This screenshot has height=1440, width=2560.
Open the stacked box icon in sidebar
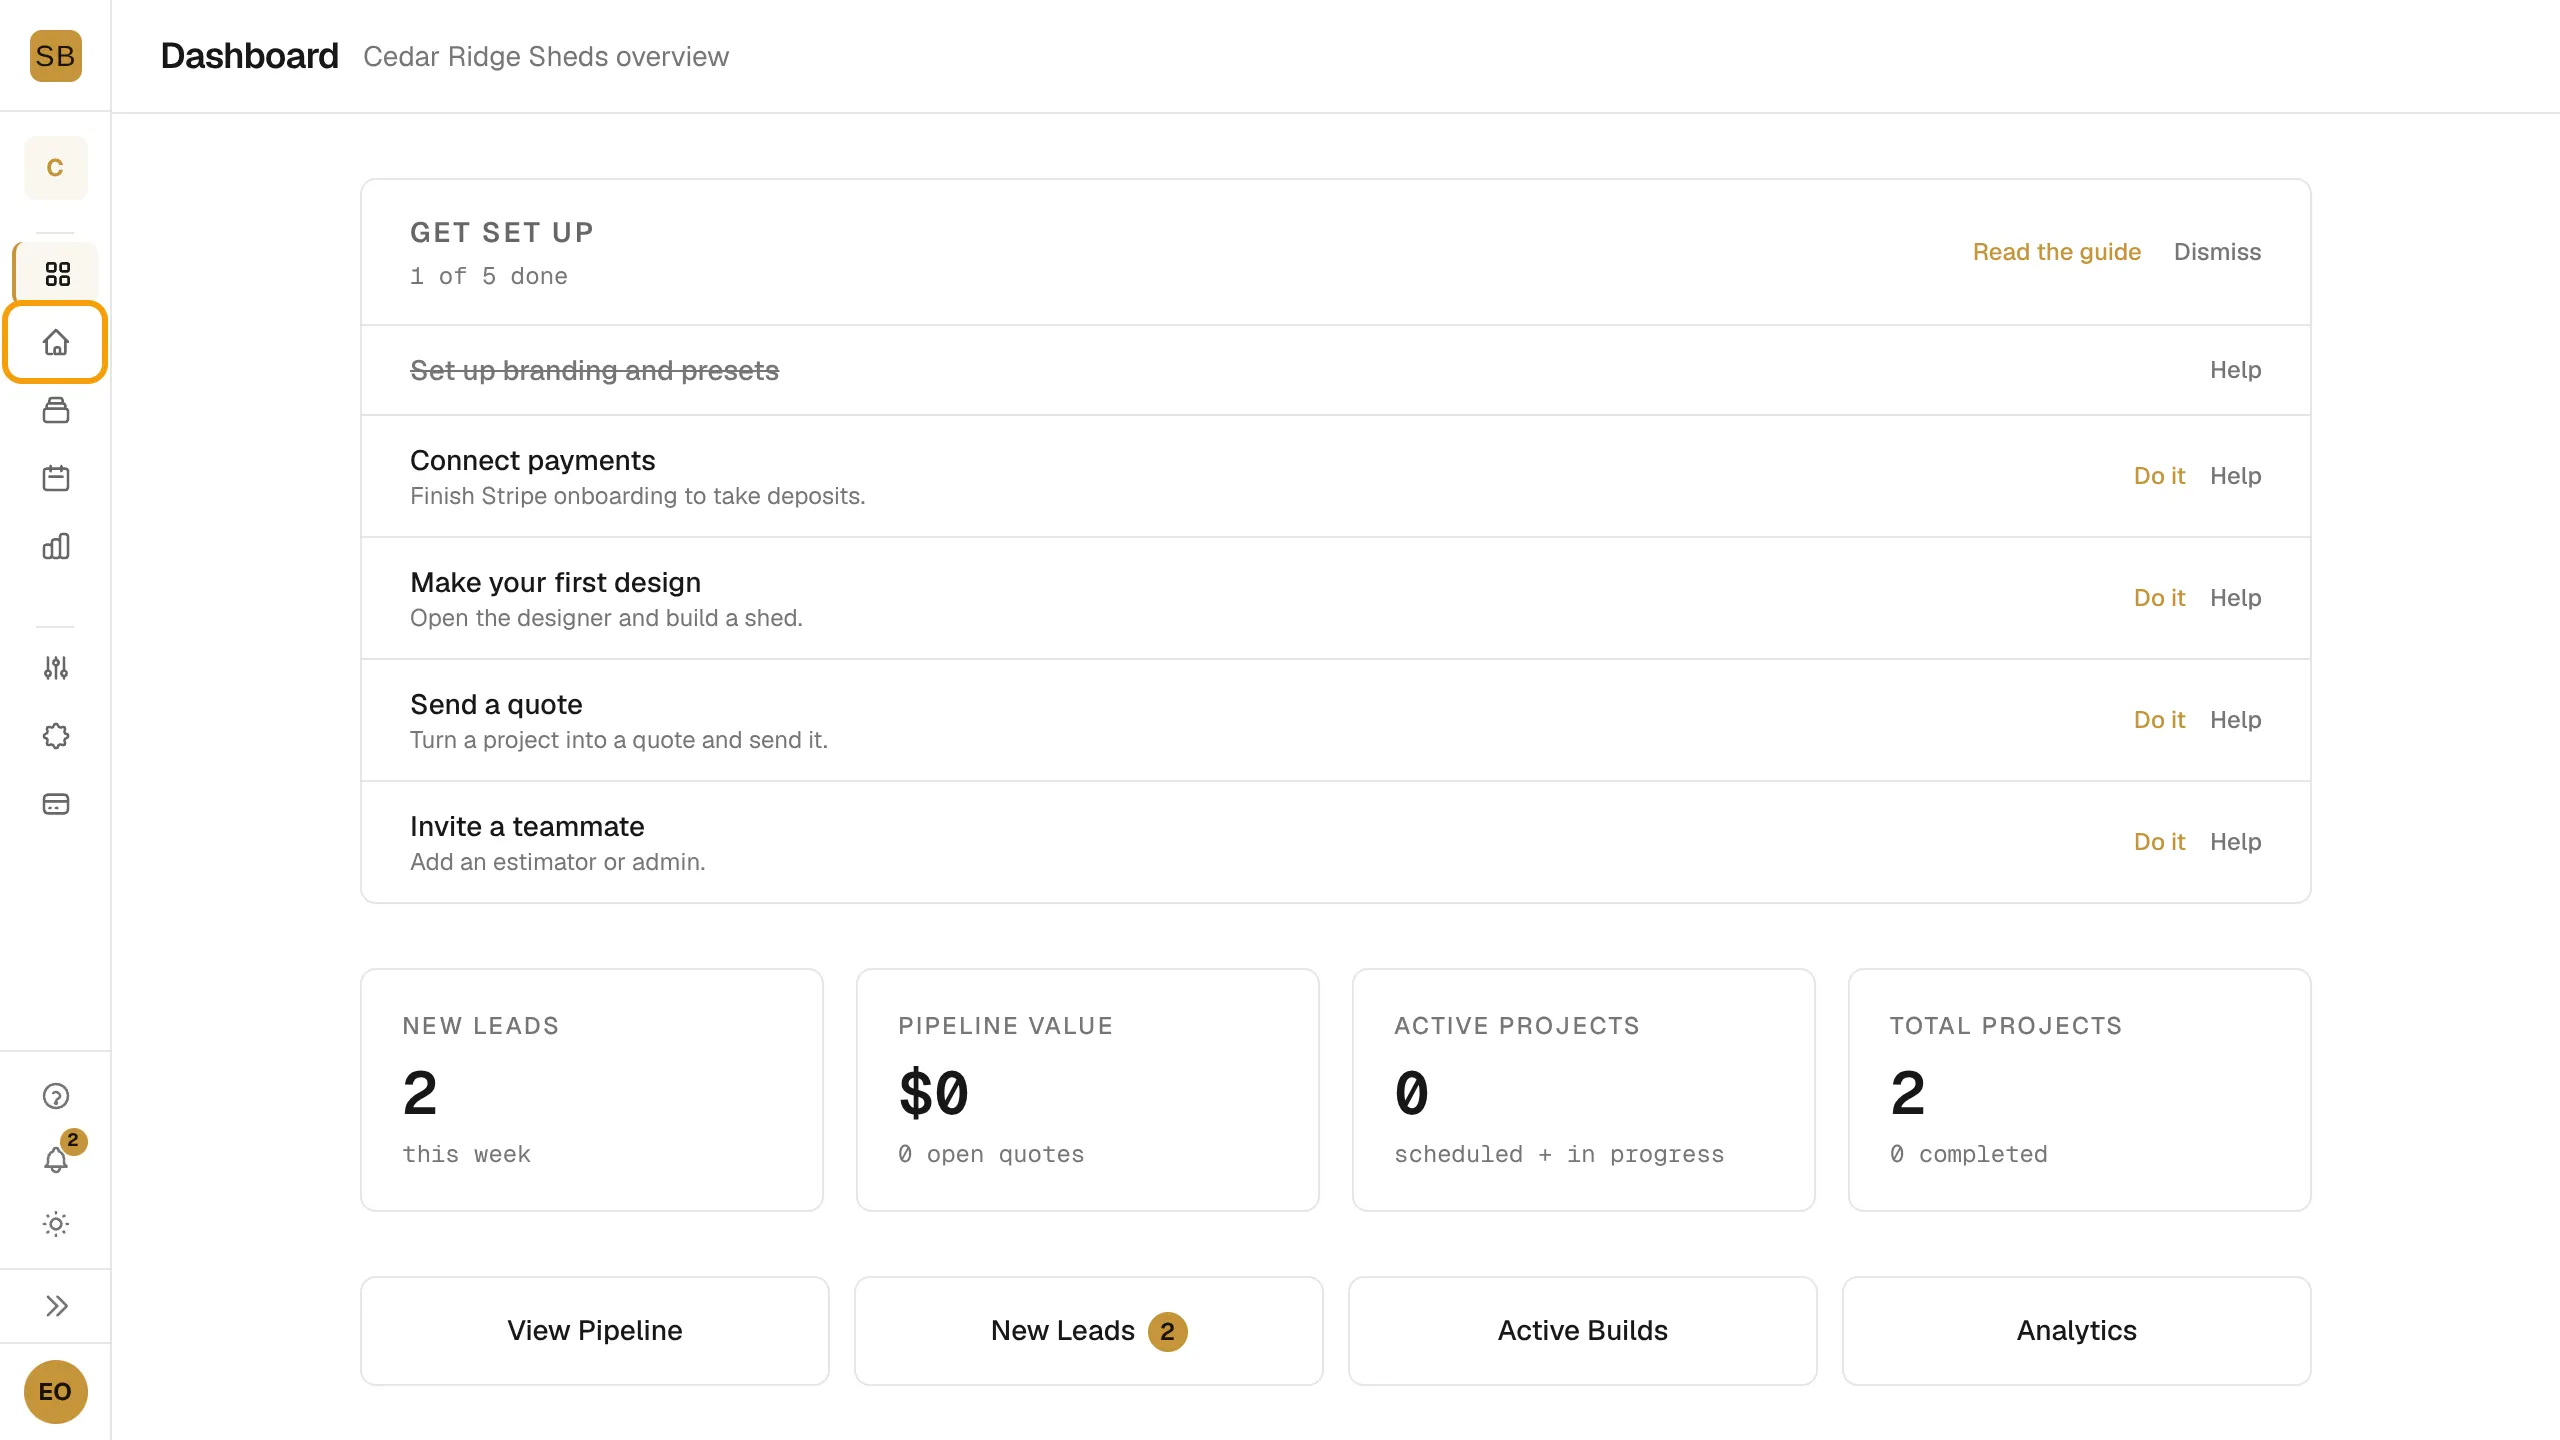(56, 410)
